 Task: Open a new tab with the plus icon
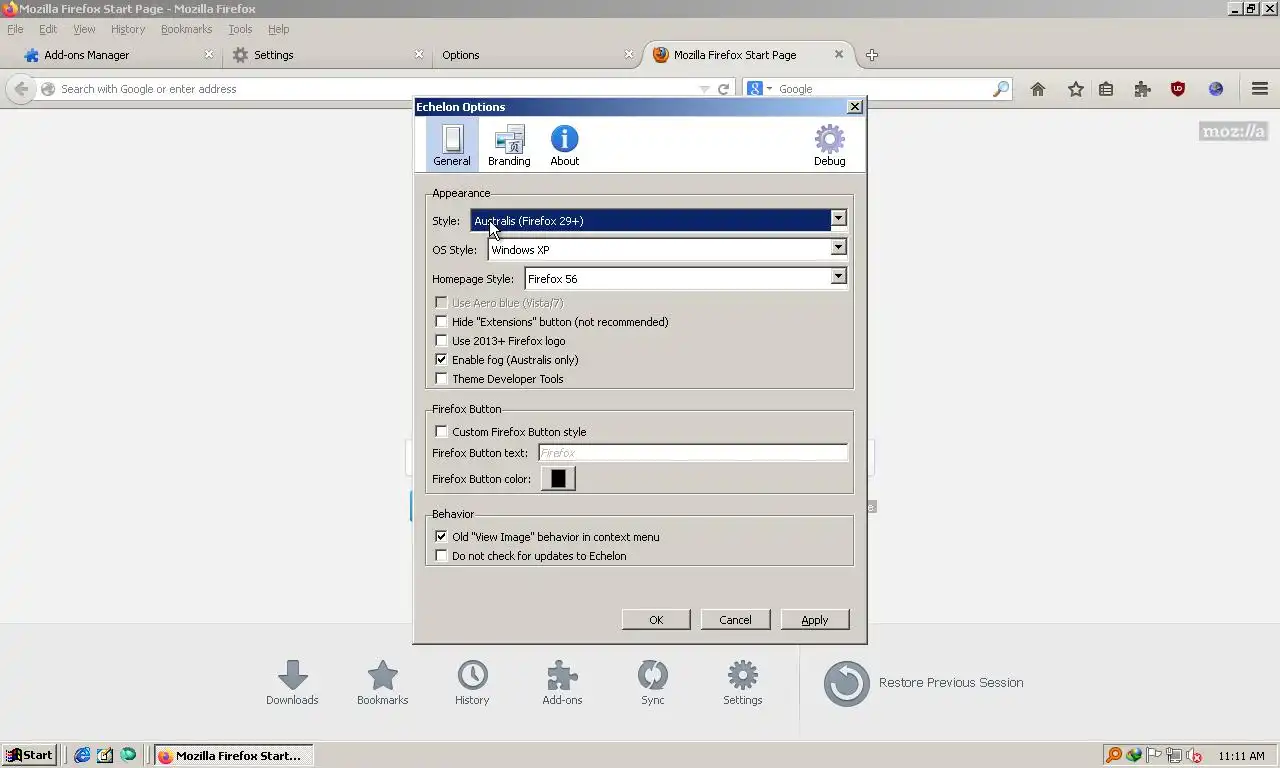tap(872, 55)
